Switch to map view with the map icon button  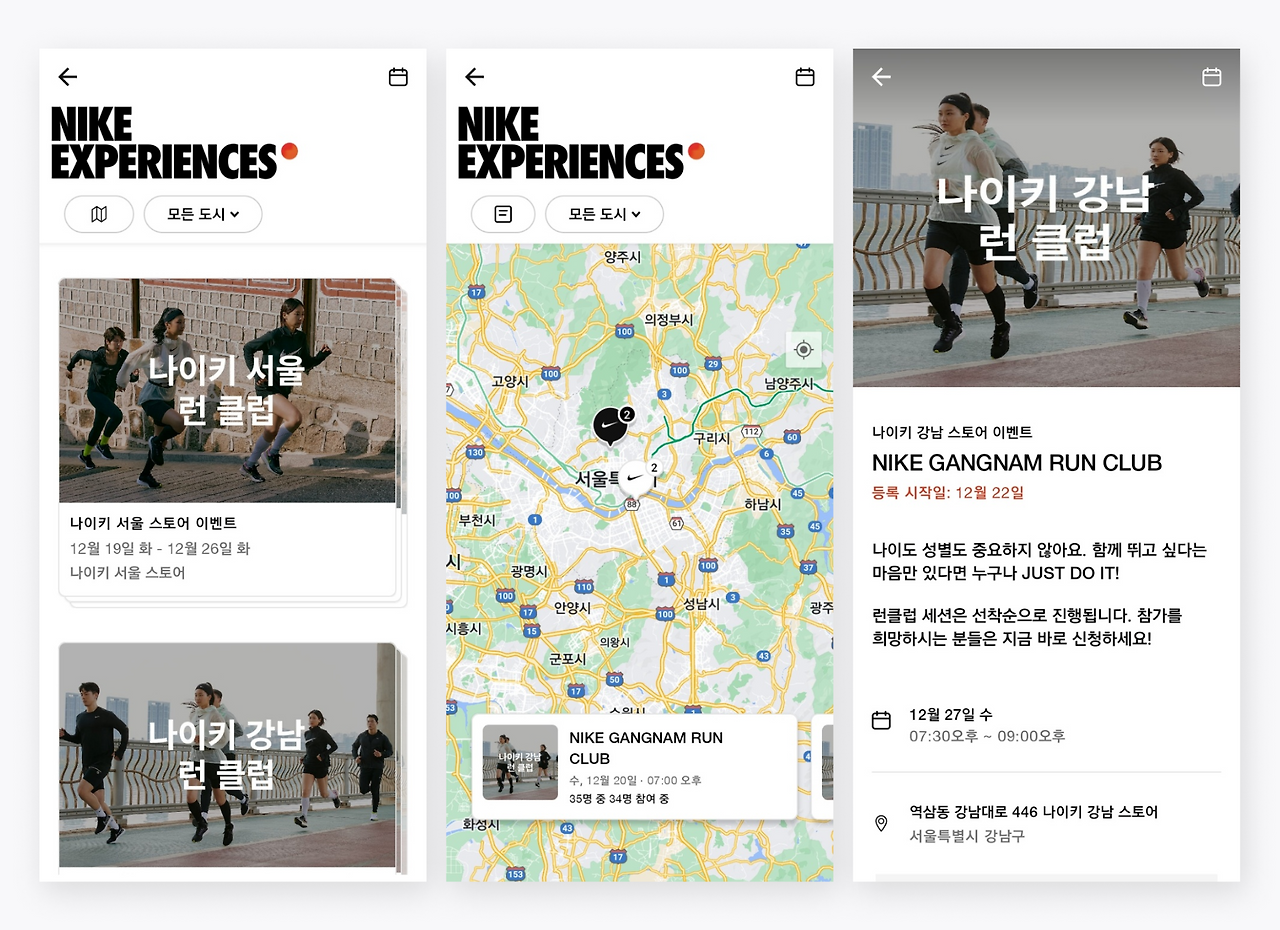[99, 214]
